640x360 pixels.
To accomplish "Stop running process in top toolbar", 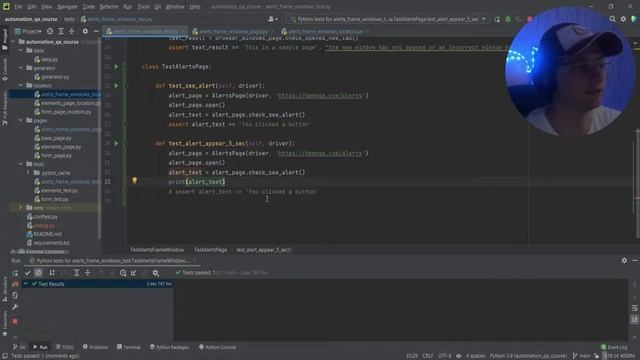I will point(530,19).
